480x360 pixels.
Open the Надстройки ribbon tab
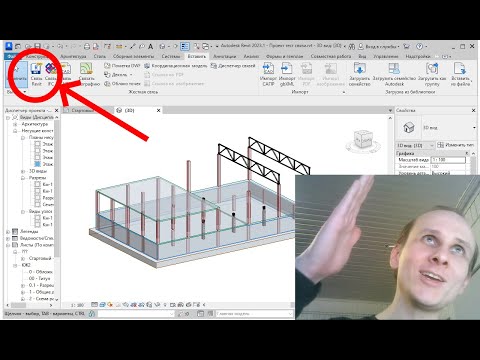click(418, 56)
